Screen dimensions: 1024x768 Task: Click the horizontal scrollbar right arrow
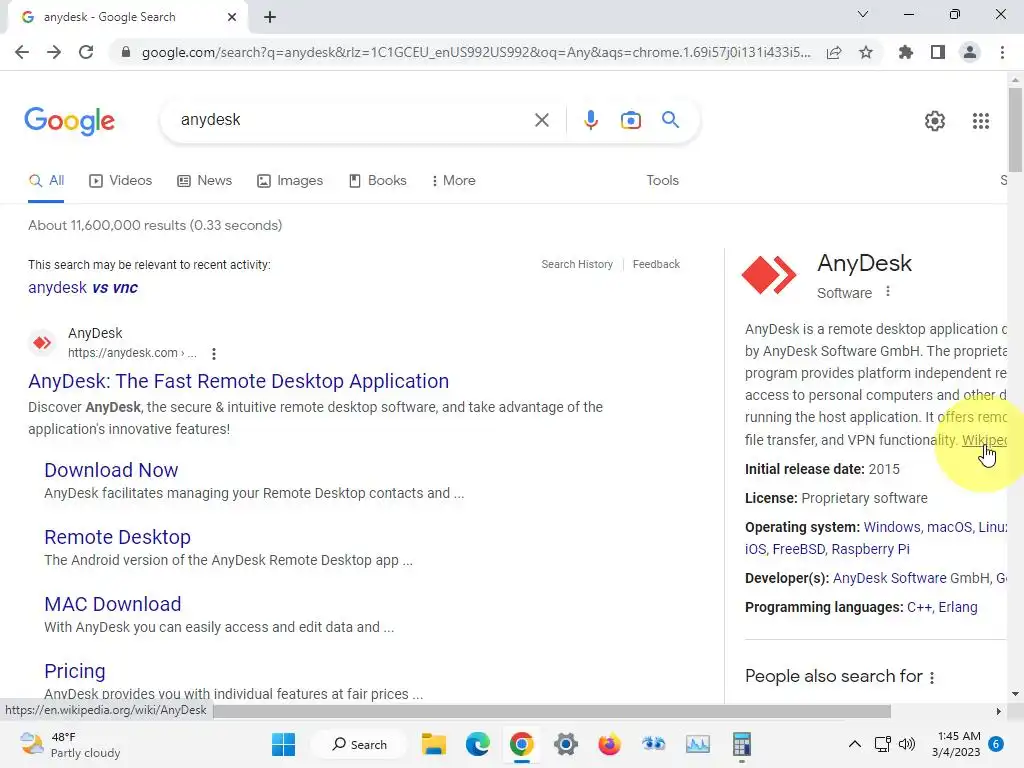(999, 711)
